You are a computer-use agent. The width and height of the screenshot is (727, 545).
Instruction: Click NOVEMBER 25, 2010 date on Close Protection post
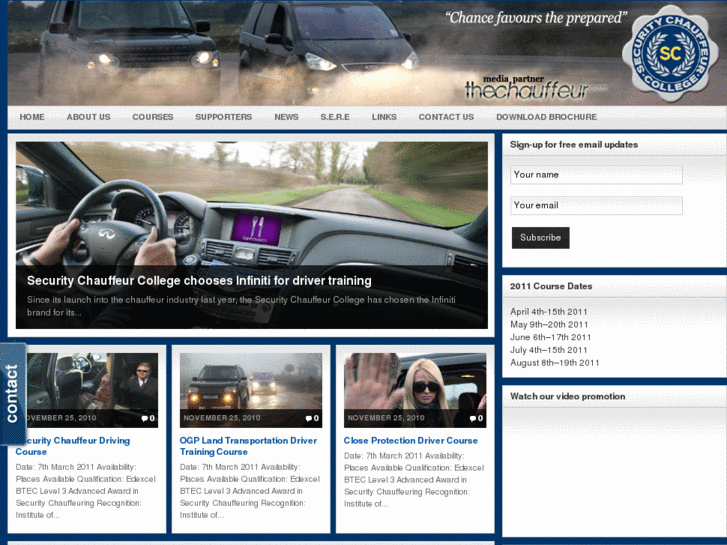click(x=386, y=418)
